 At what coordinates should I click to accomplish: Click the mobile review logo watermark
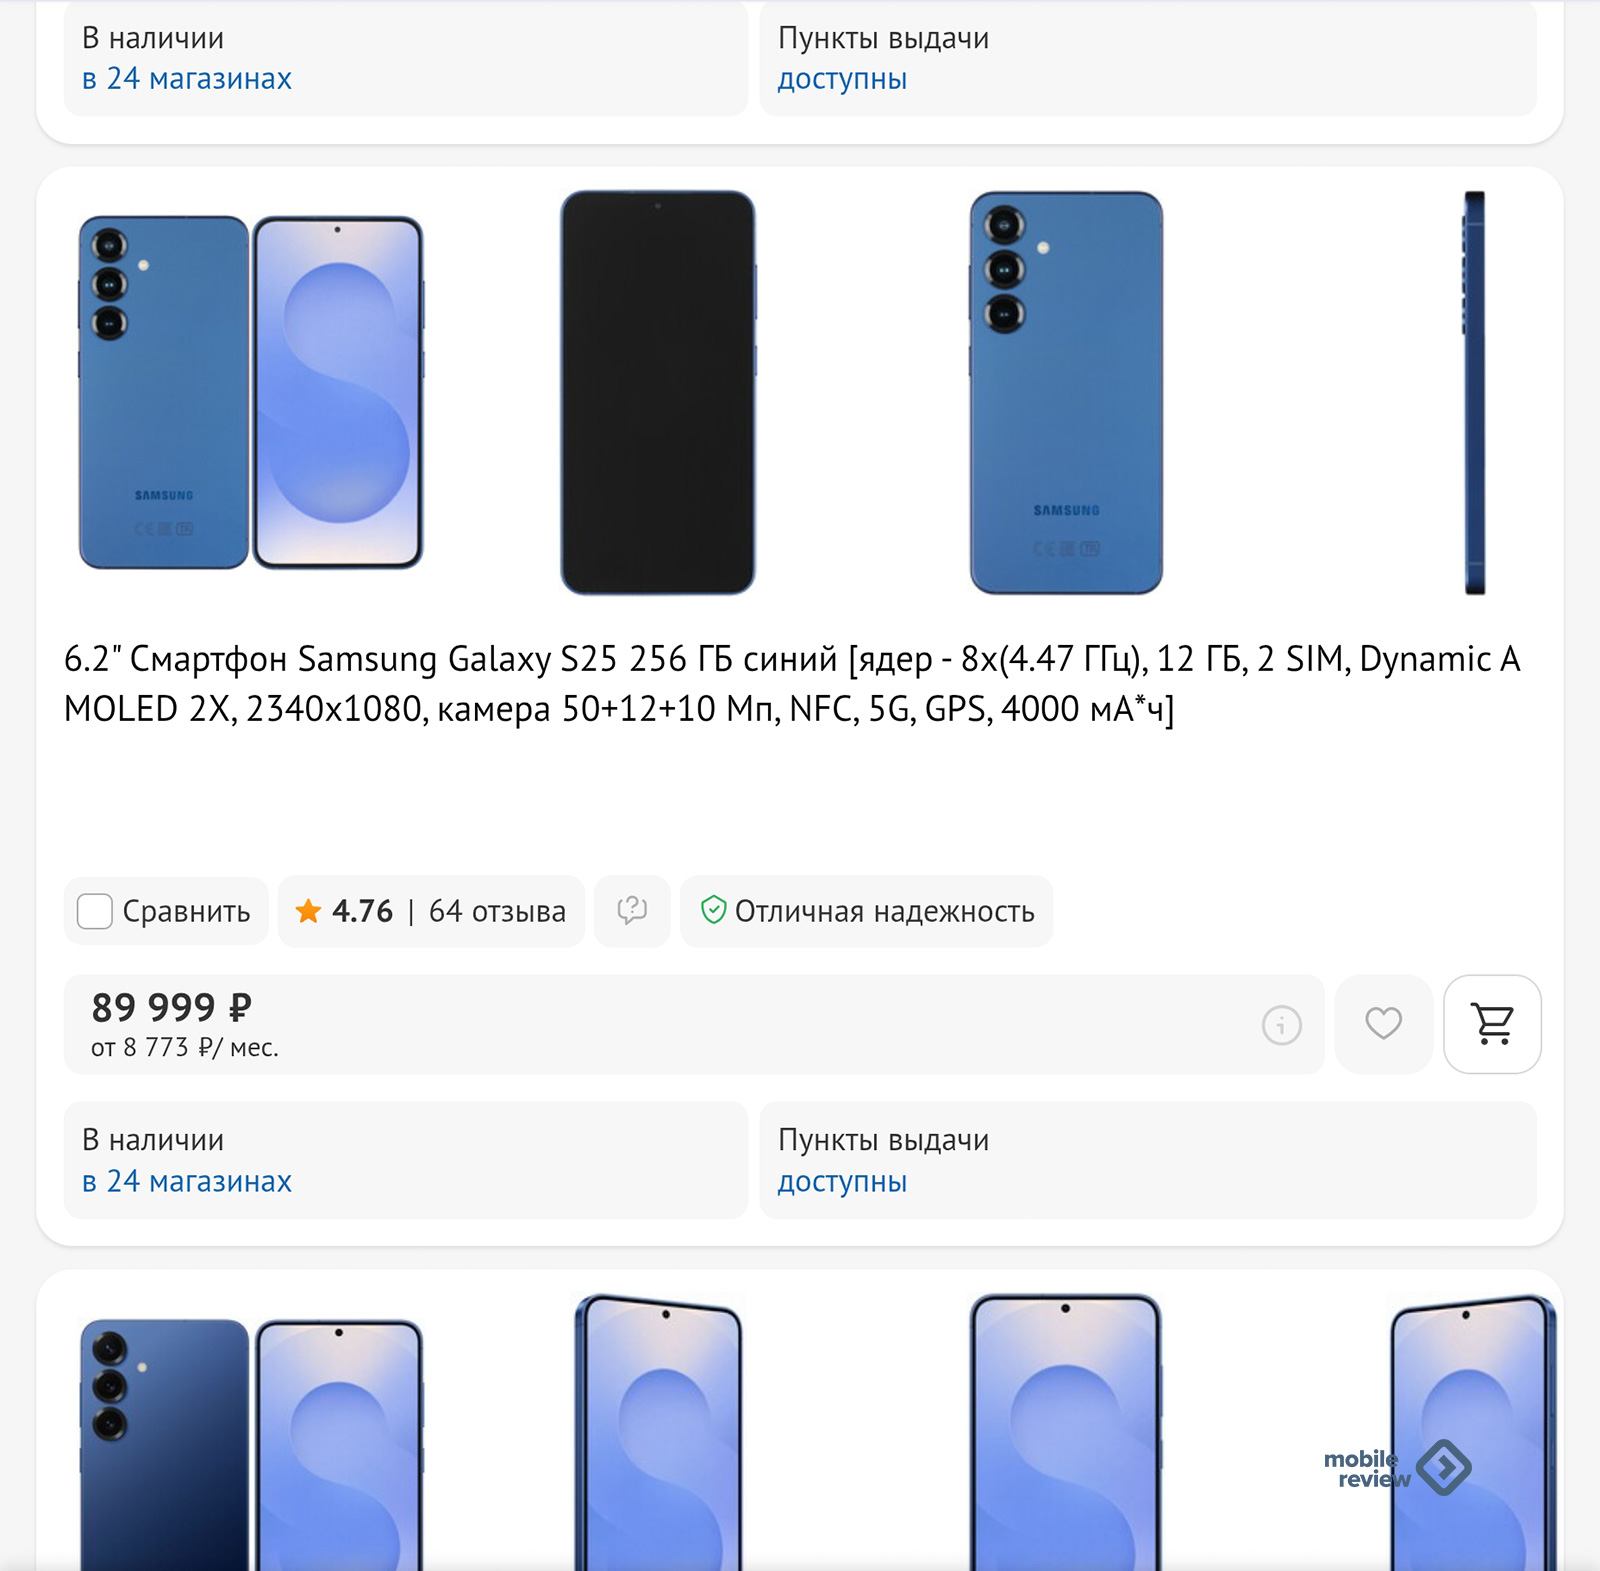(1397, 1468)
